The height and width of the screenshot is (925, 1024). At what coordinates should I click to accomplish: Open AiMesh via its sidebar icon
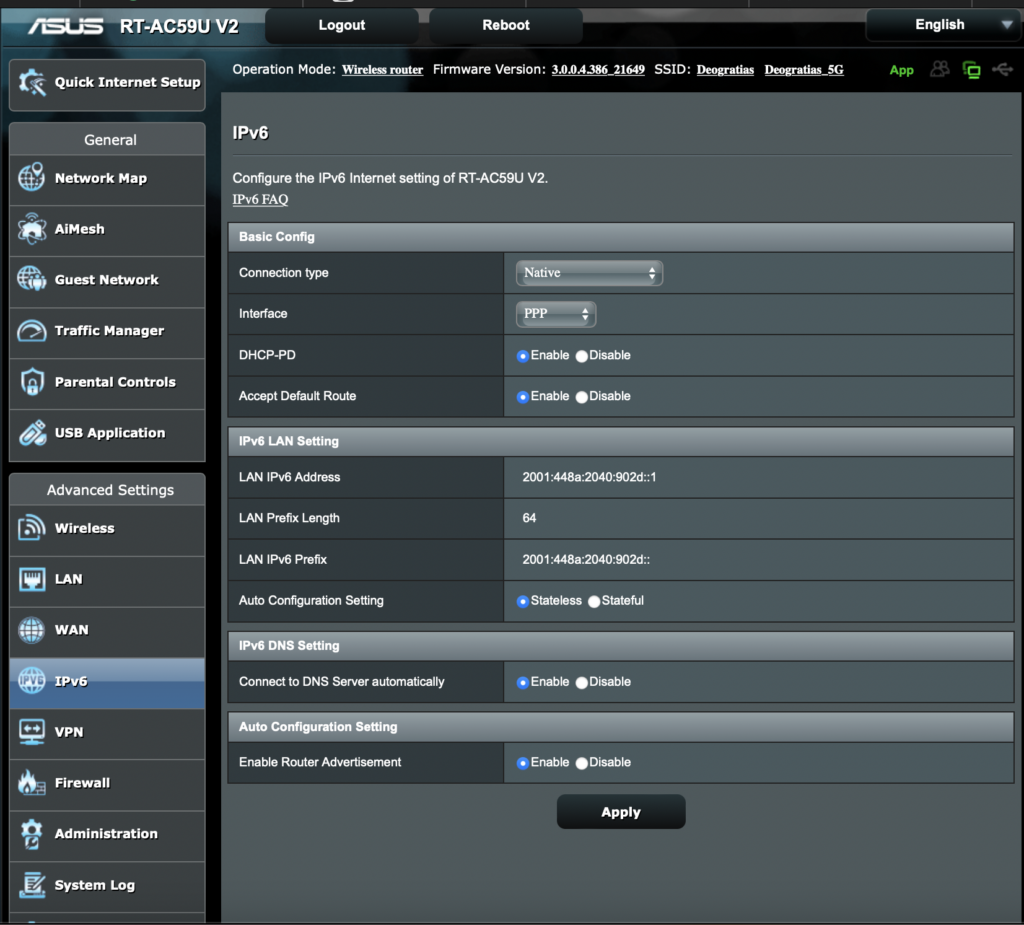[32, 229]
